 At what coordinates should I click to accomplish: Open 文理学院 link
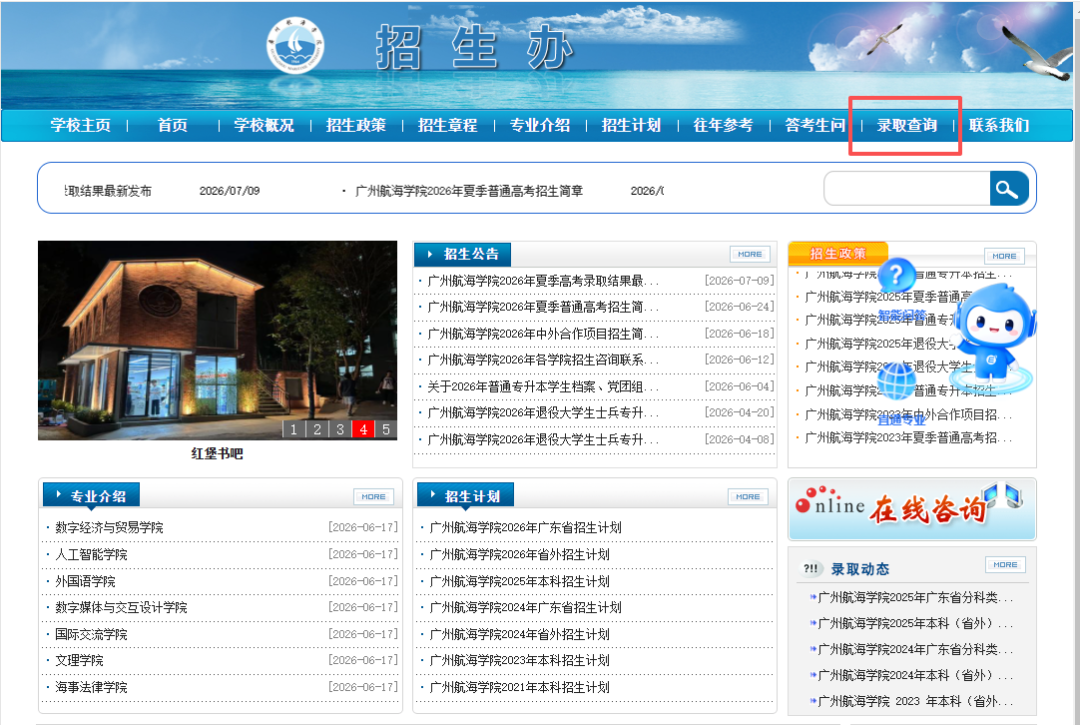[79, 660]
